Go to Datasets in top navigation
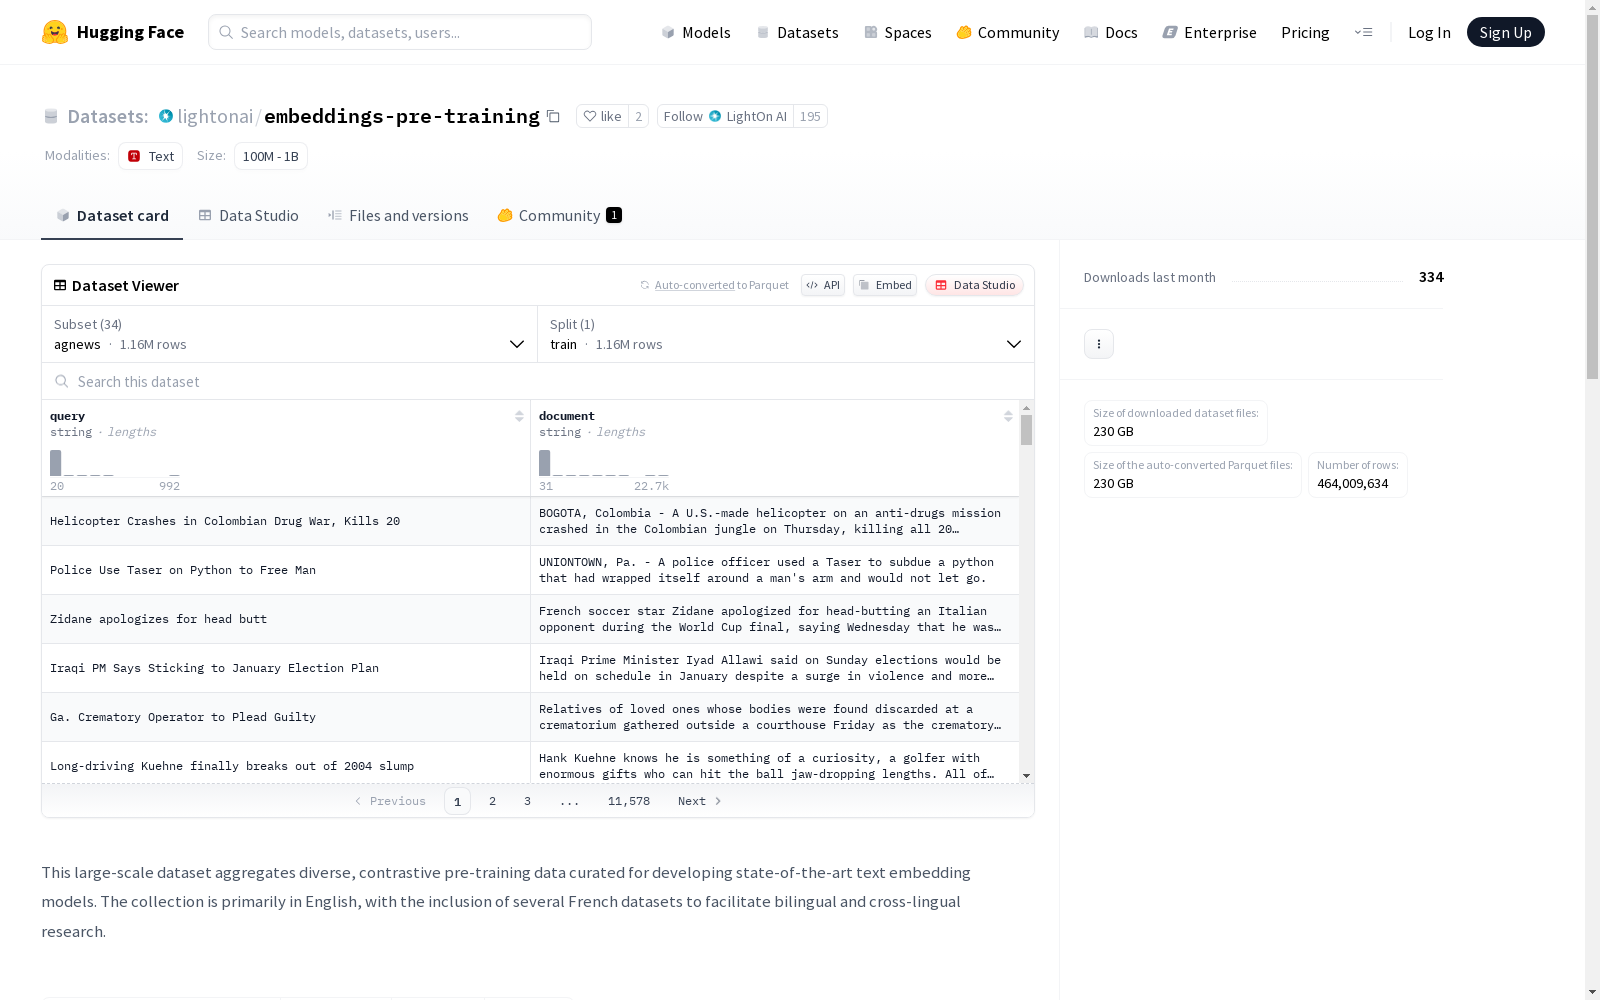Image resolution: width=1600 pixels, height=1000 pixels. pyautogui.click(x=797, y=32)
